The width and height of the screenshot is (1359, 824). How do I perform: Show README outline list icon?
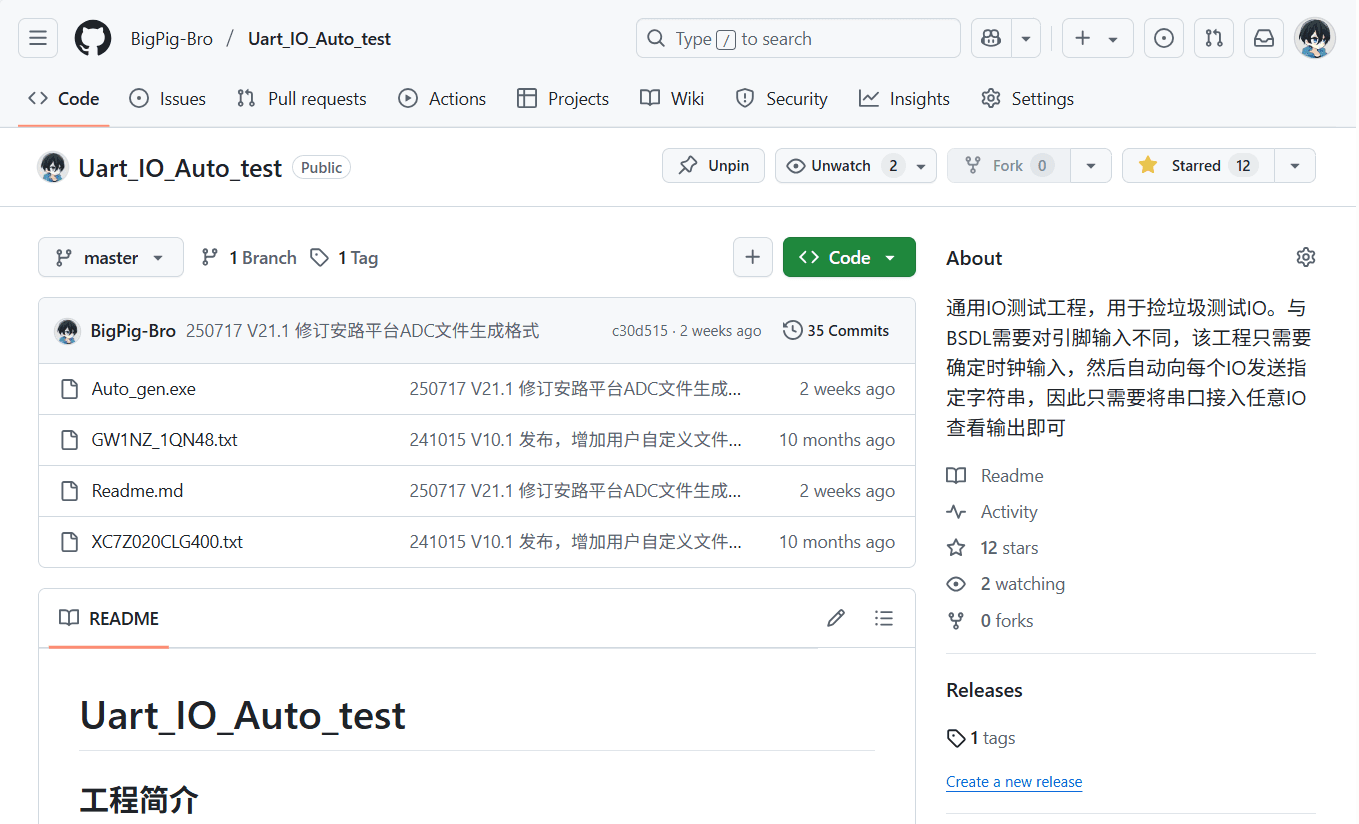[x=883, y=618]
